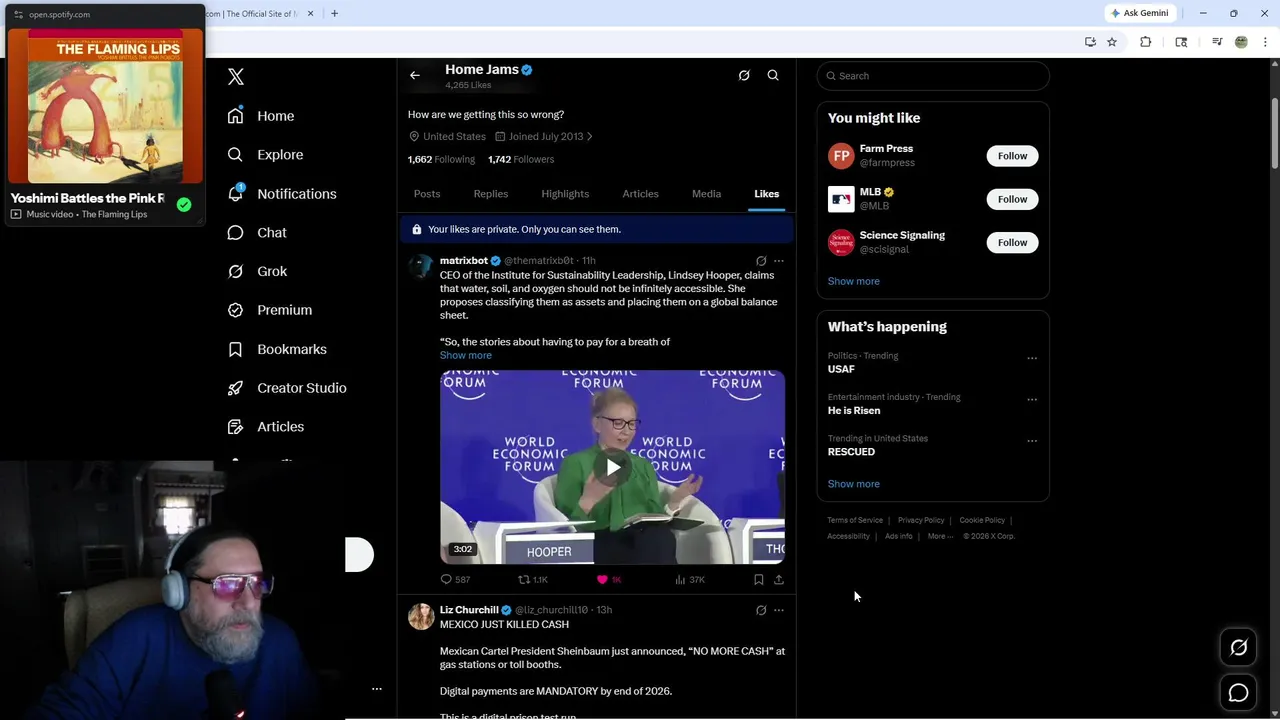The image size is (1280, 720).
Task: Bookmark page with Chrome star icon
Action: [x=1112, y=42]
